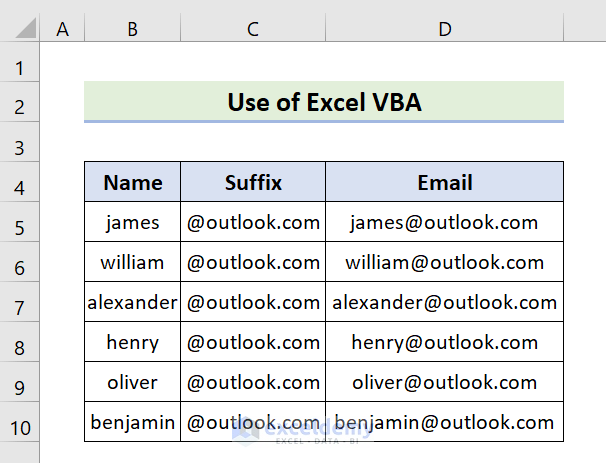
Task: Click the henry@outlook.com email cell
Action: pos(444,342)
